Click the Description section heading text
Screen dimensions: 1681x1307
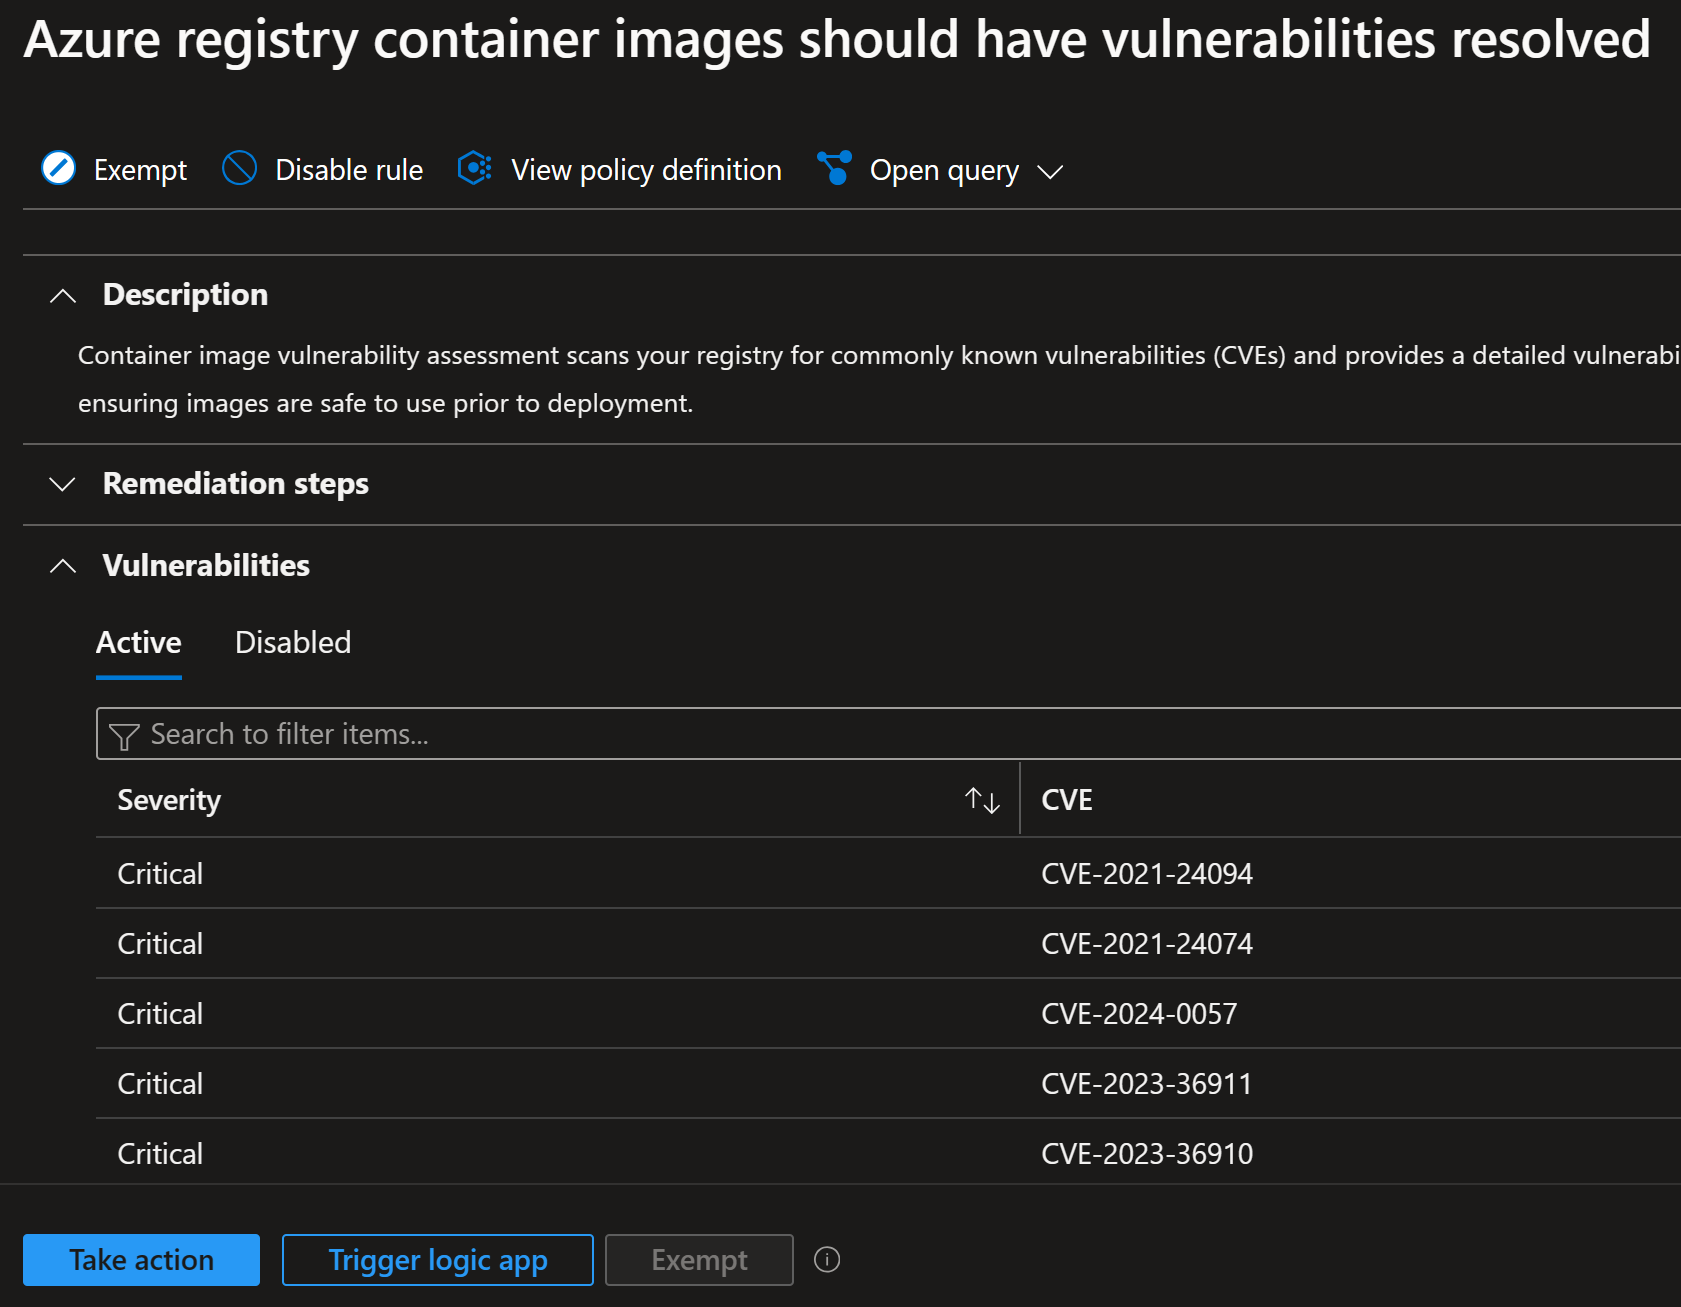click(x=185, y=294)
